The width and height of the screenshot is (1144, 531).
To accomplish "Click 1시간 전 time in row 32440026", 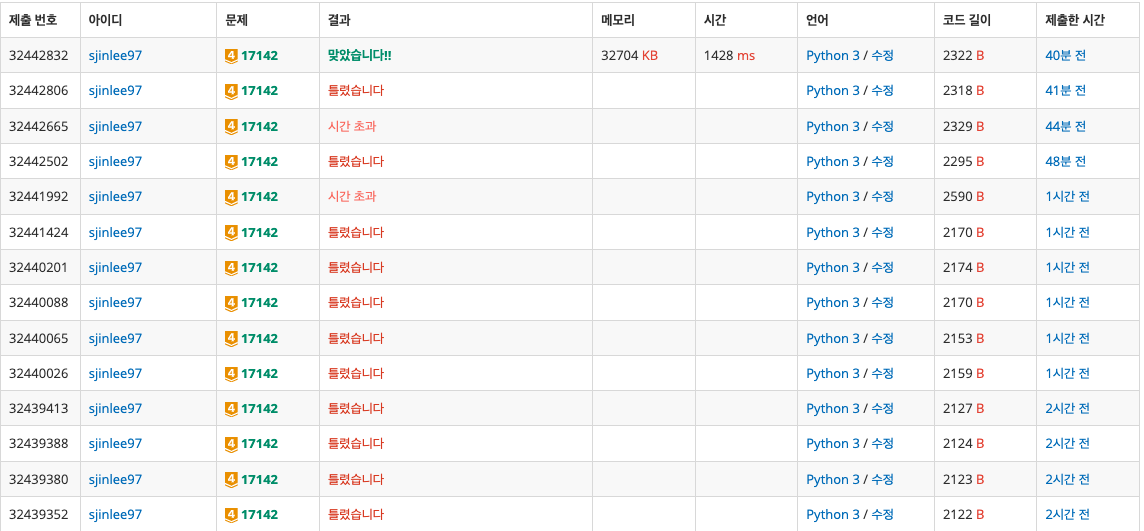I will point(1067,373).
